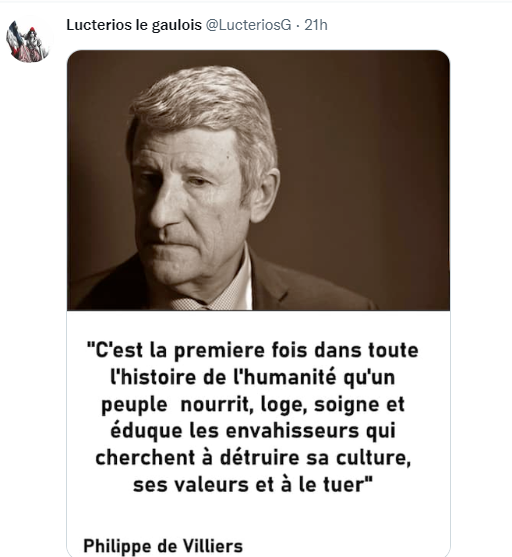The image size is (512, 557).
Task: Open the @LucteriosG handle link
Action: pos(248,25)
